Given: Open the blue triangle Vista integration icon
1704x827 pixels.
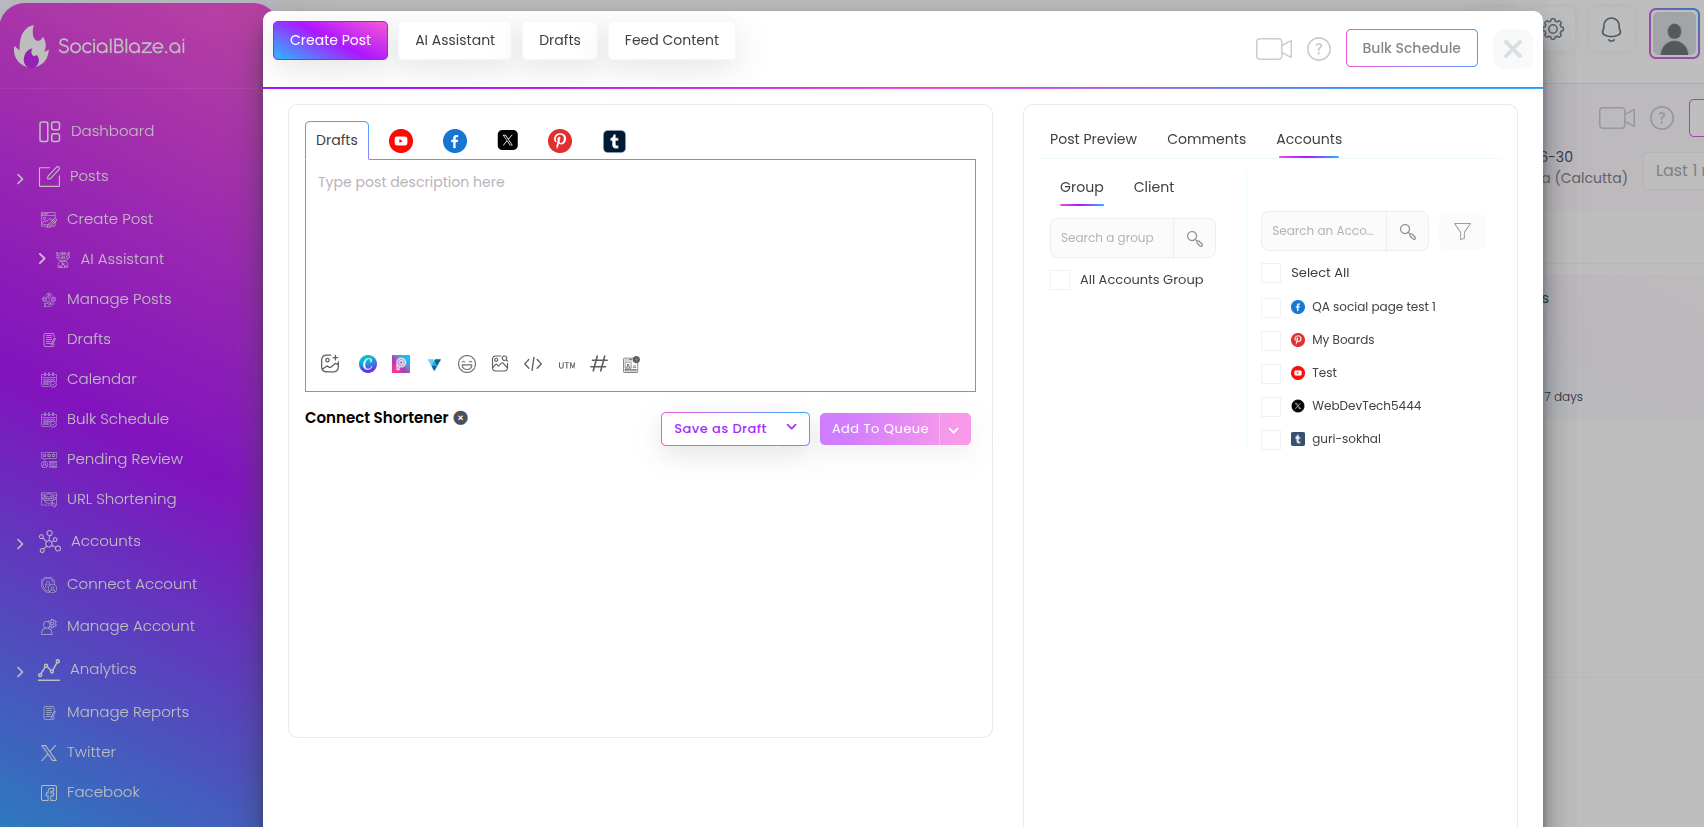Looking at the screenshot, I should click(434, 364).
